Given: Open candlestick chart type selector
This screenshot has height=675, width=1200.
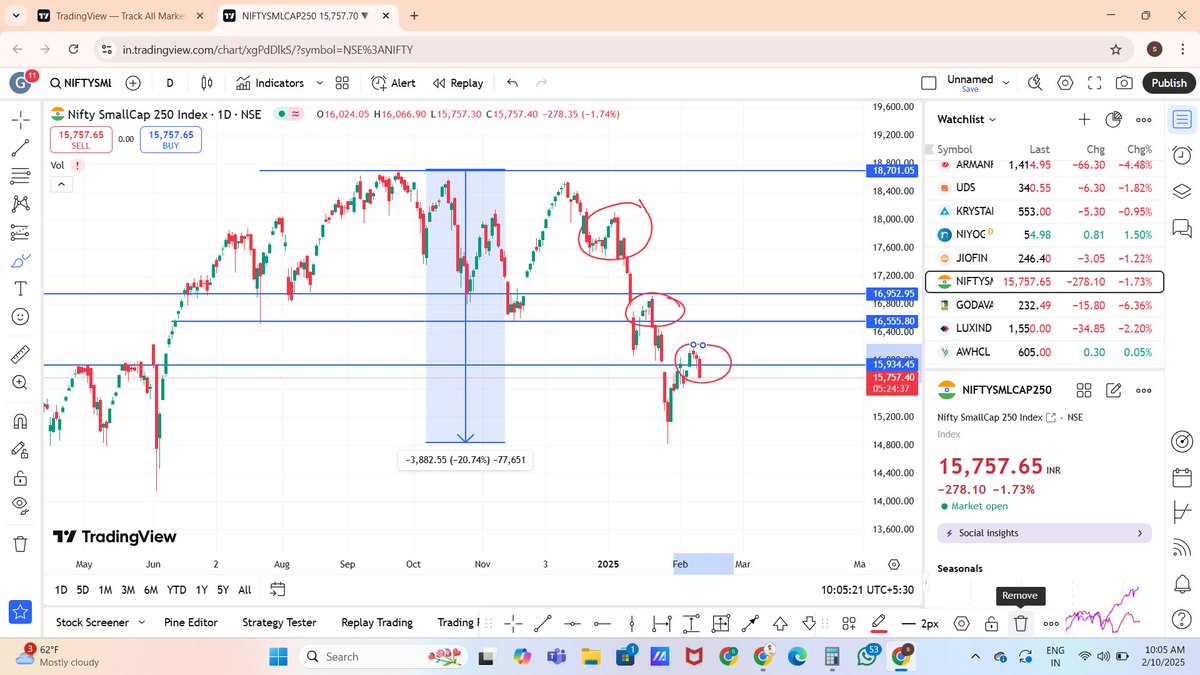Looking at the screenshot, I should (207, 83).
